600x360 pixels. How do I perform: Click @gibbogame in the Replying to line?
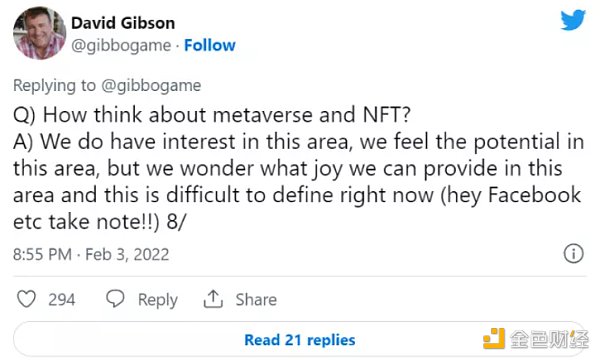click(151, 85)
